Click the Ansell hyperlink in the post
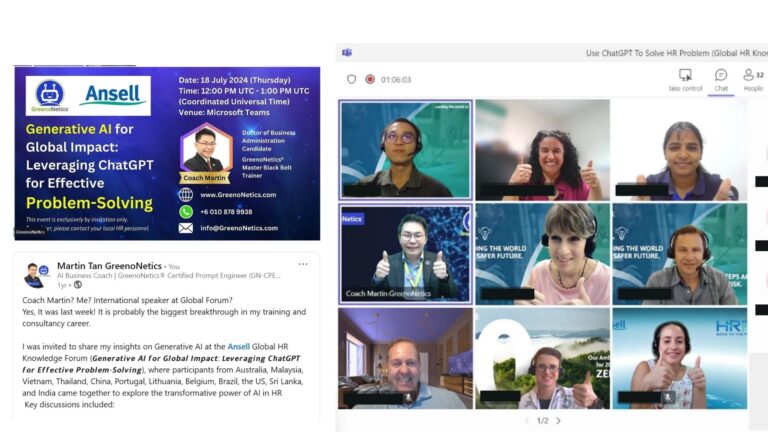This screenshot has width=768, height=432. [238, 346]
